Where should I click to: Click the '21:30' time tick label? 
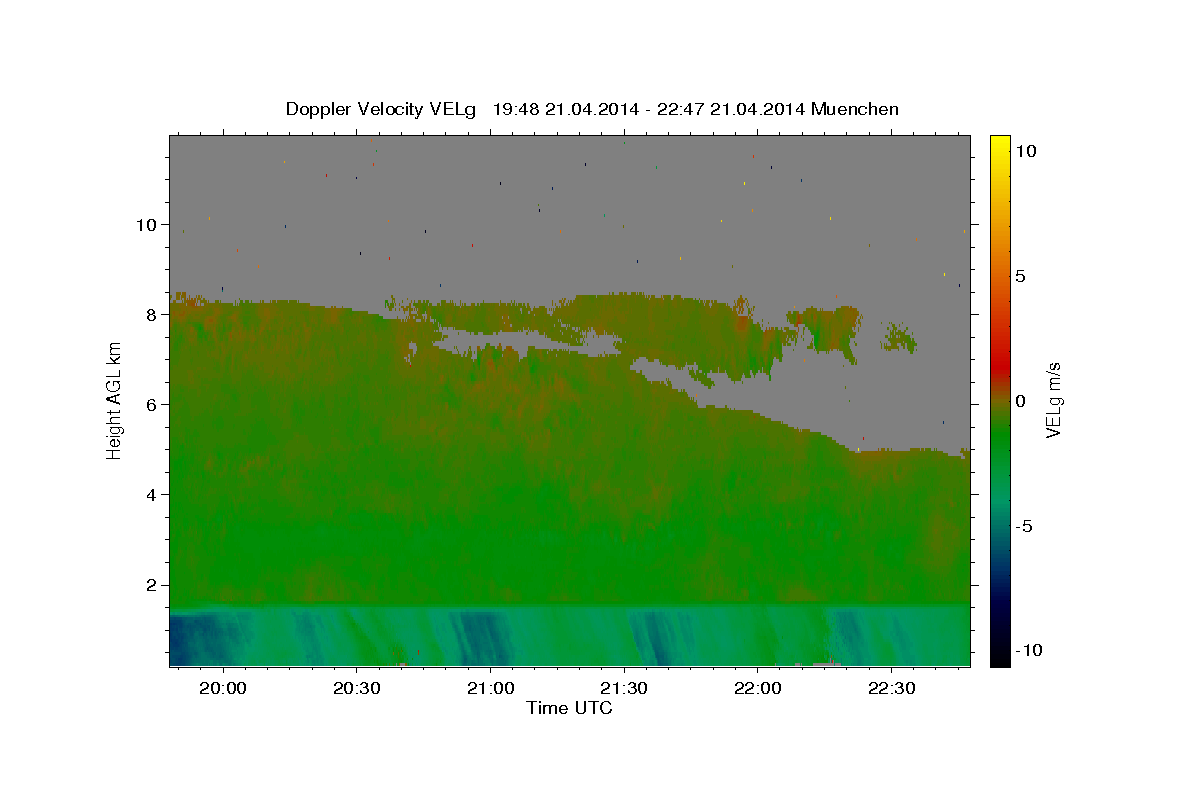624,689
